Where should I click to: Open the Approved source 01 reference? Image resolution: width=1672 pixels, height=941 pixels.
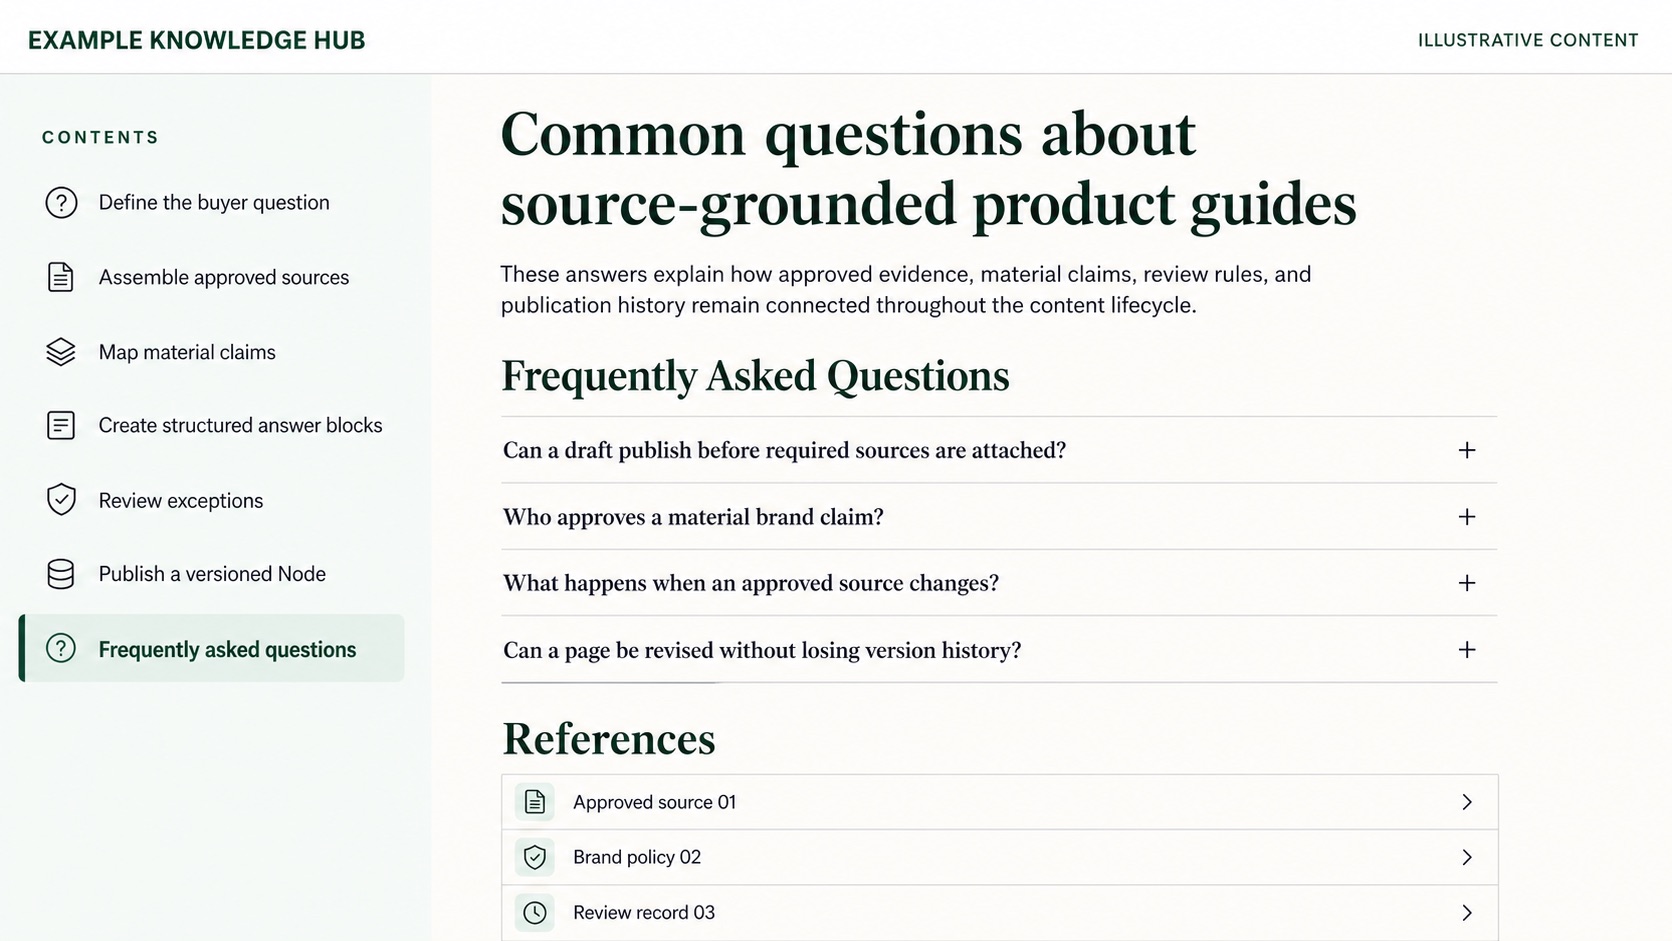[x=999, y=802]
